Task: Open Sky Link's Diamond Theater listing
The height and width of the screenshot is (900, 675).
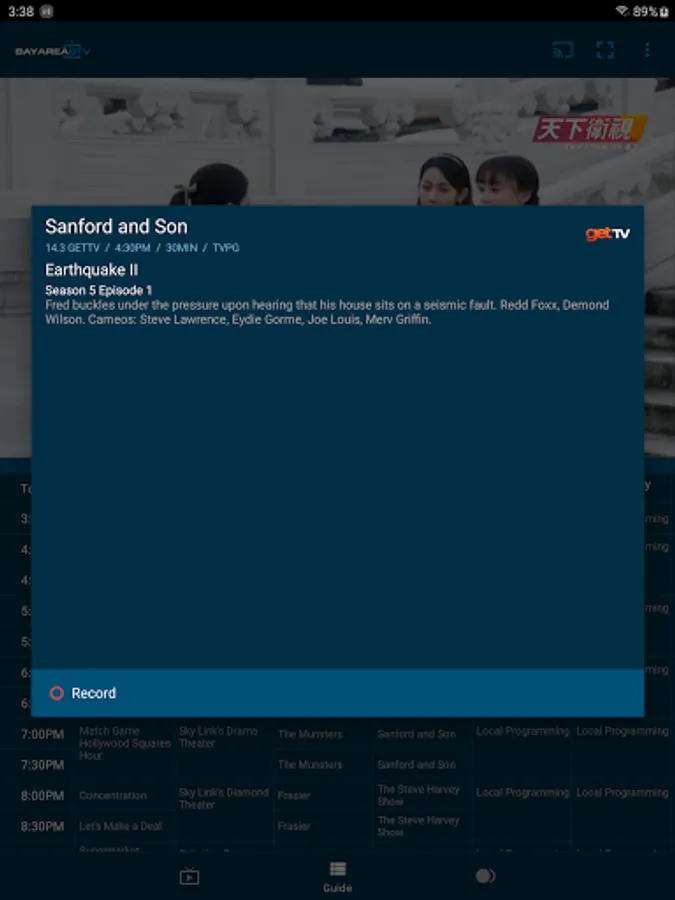Action: click(223, 798)
